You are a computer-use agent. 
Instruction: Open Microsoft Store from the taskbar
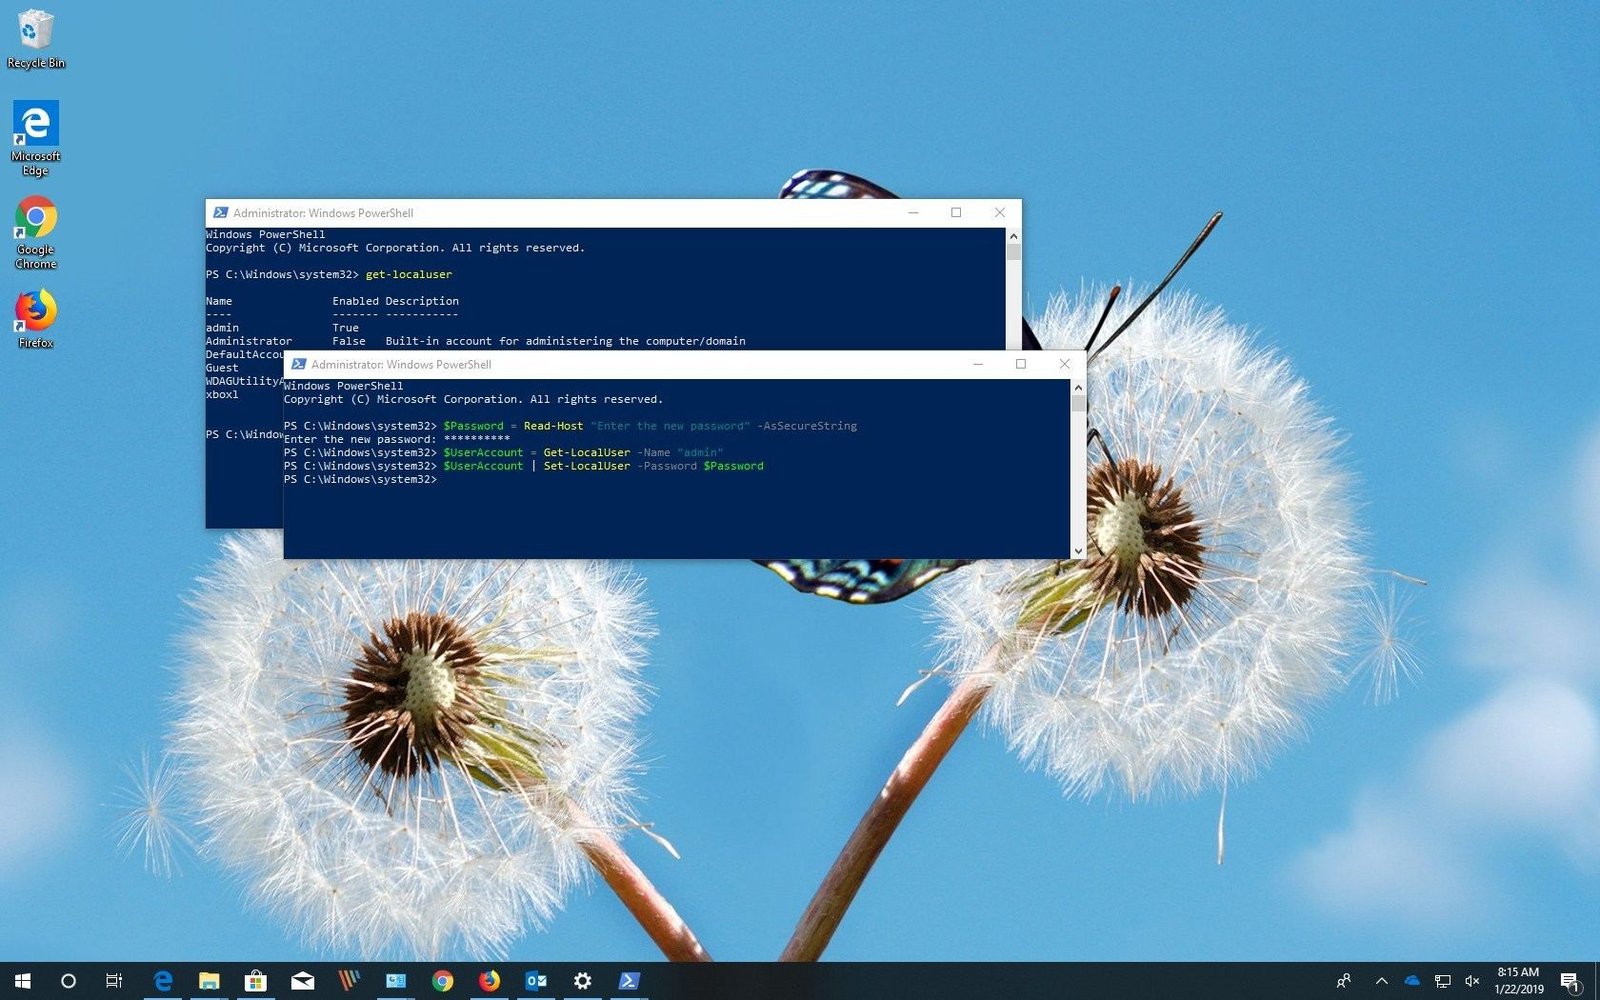pyautogui.click(x=256, y=981)
